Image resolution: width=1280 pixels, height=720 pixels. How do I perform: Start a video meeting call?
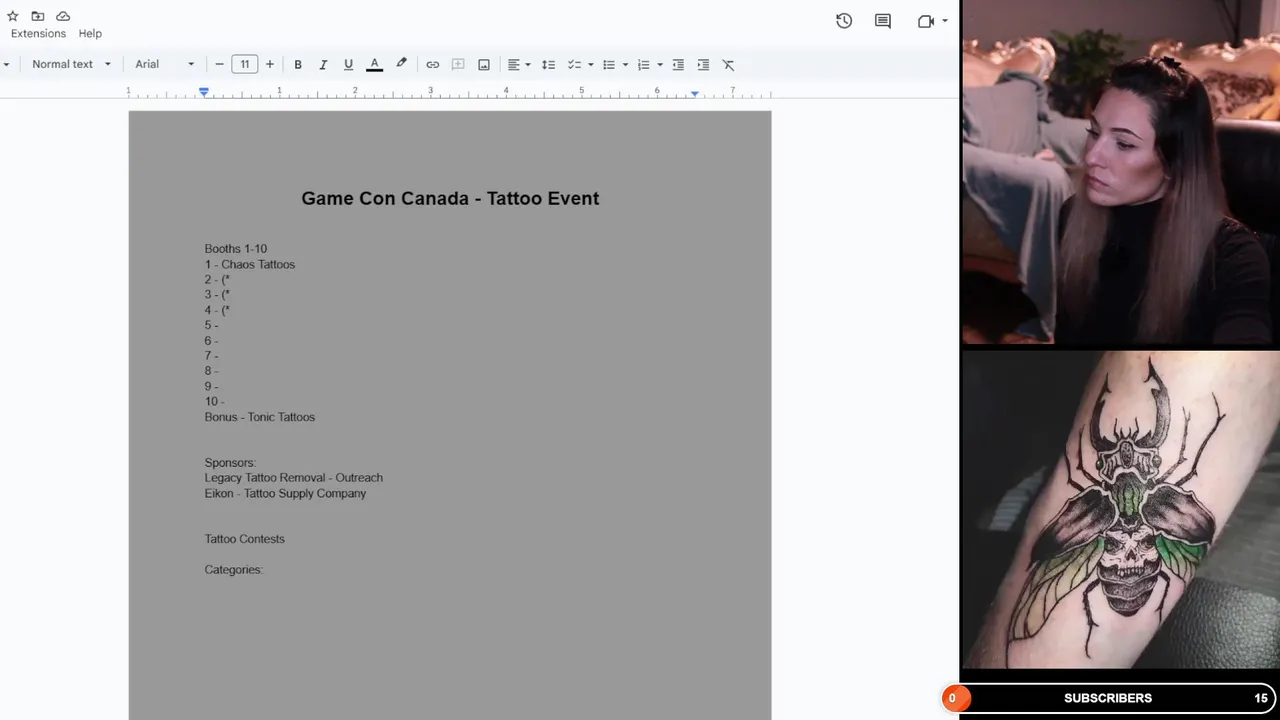coord(925,21)
